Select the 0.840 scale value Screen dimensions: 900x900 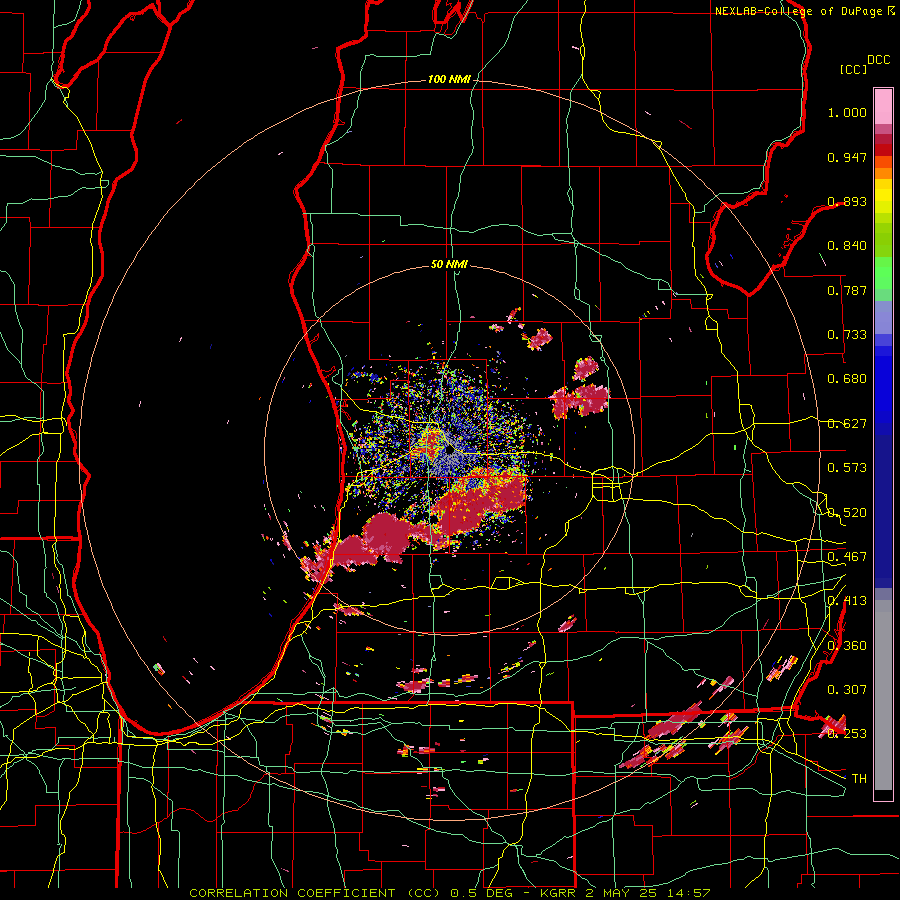847,246
